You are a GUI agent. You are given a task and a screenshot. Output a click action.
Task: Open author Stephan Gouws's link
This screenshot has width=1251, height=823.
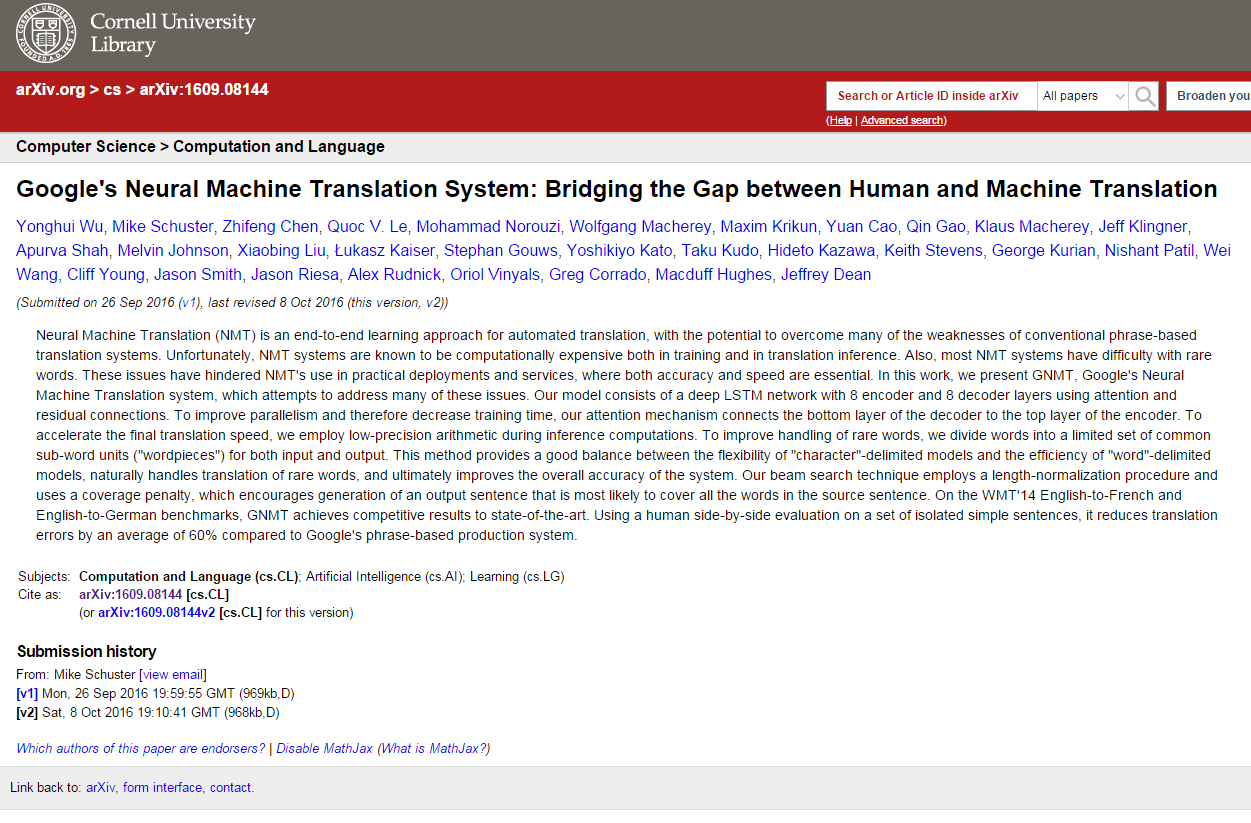point(500,250)
